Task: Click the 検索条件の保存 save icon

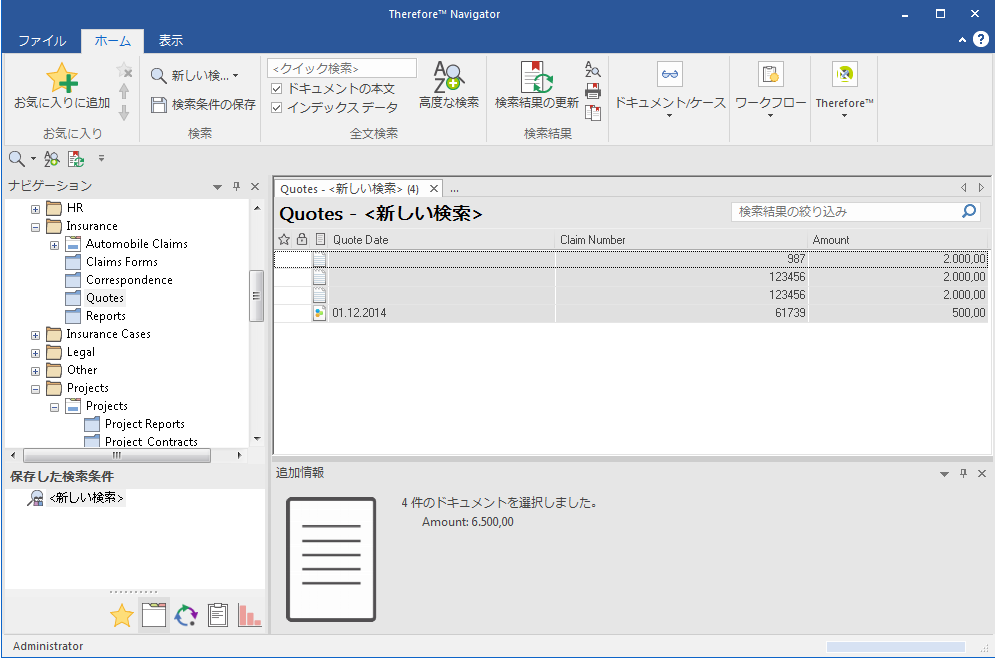Action: pyautogui.click(x=159, y=105)
